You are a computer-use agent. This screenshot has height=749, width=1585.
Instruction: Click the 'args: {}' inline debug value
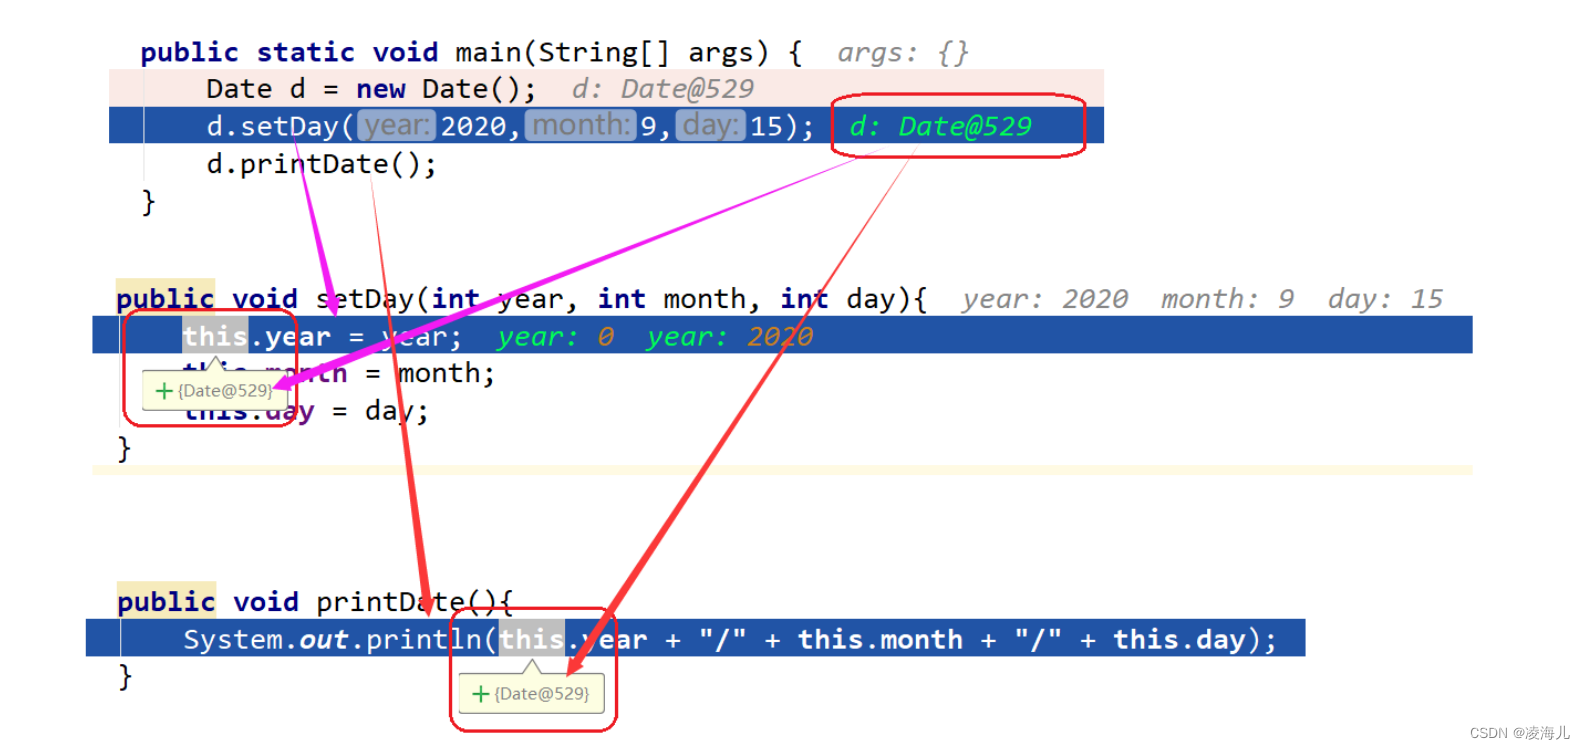pyautogui.click(x=903, y=52)
